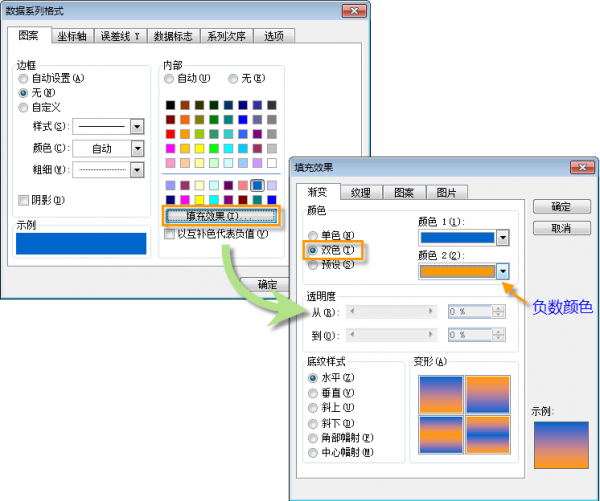Click the 到 transparency percent field
This screenshot has height=501, width=600.
(470, 335)
